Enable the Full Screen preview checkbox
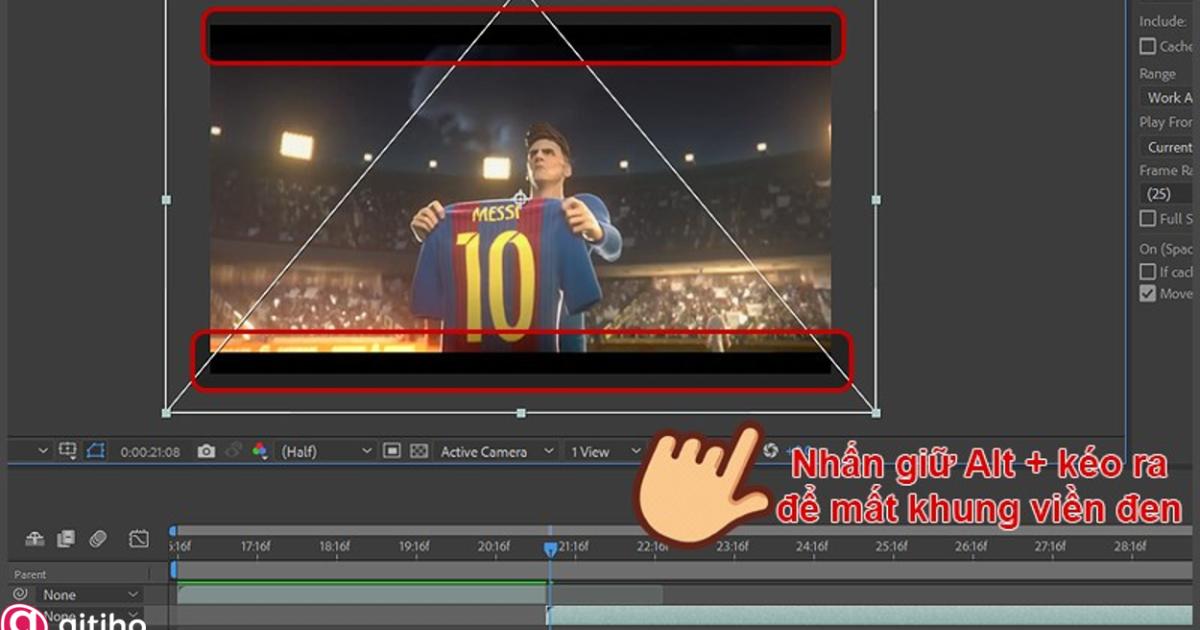Screen dimensions: 1200x630 [1147, 218]
